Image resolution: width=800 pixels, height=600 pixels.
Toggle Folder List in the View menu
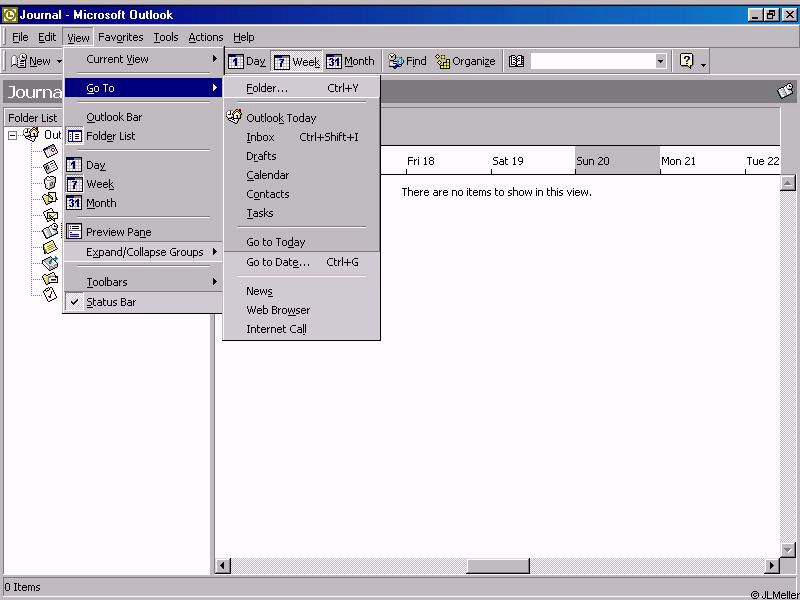pyautogui.click(x=110, y=136)
